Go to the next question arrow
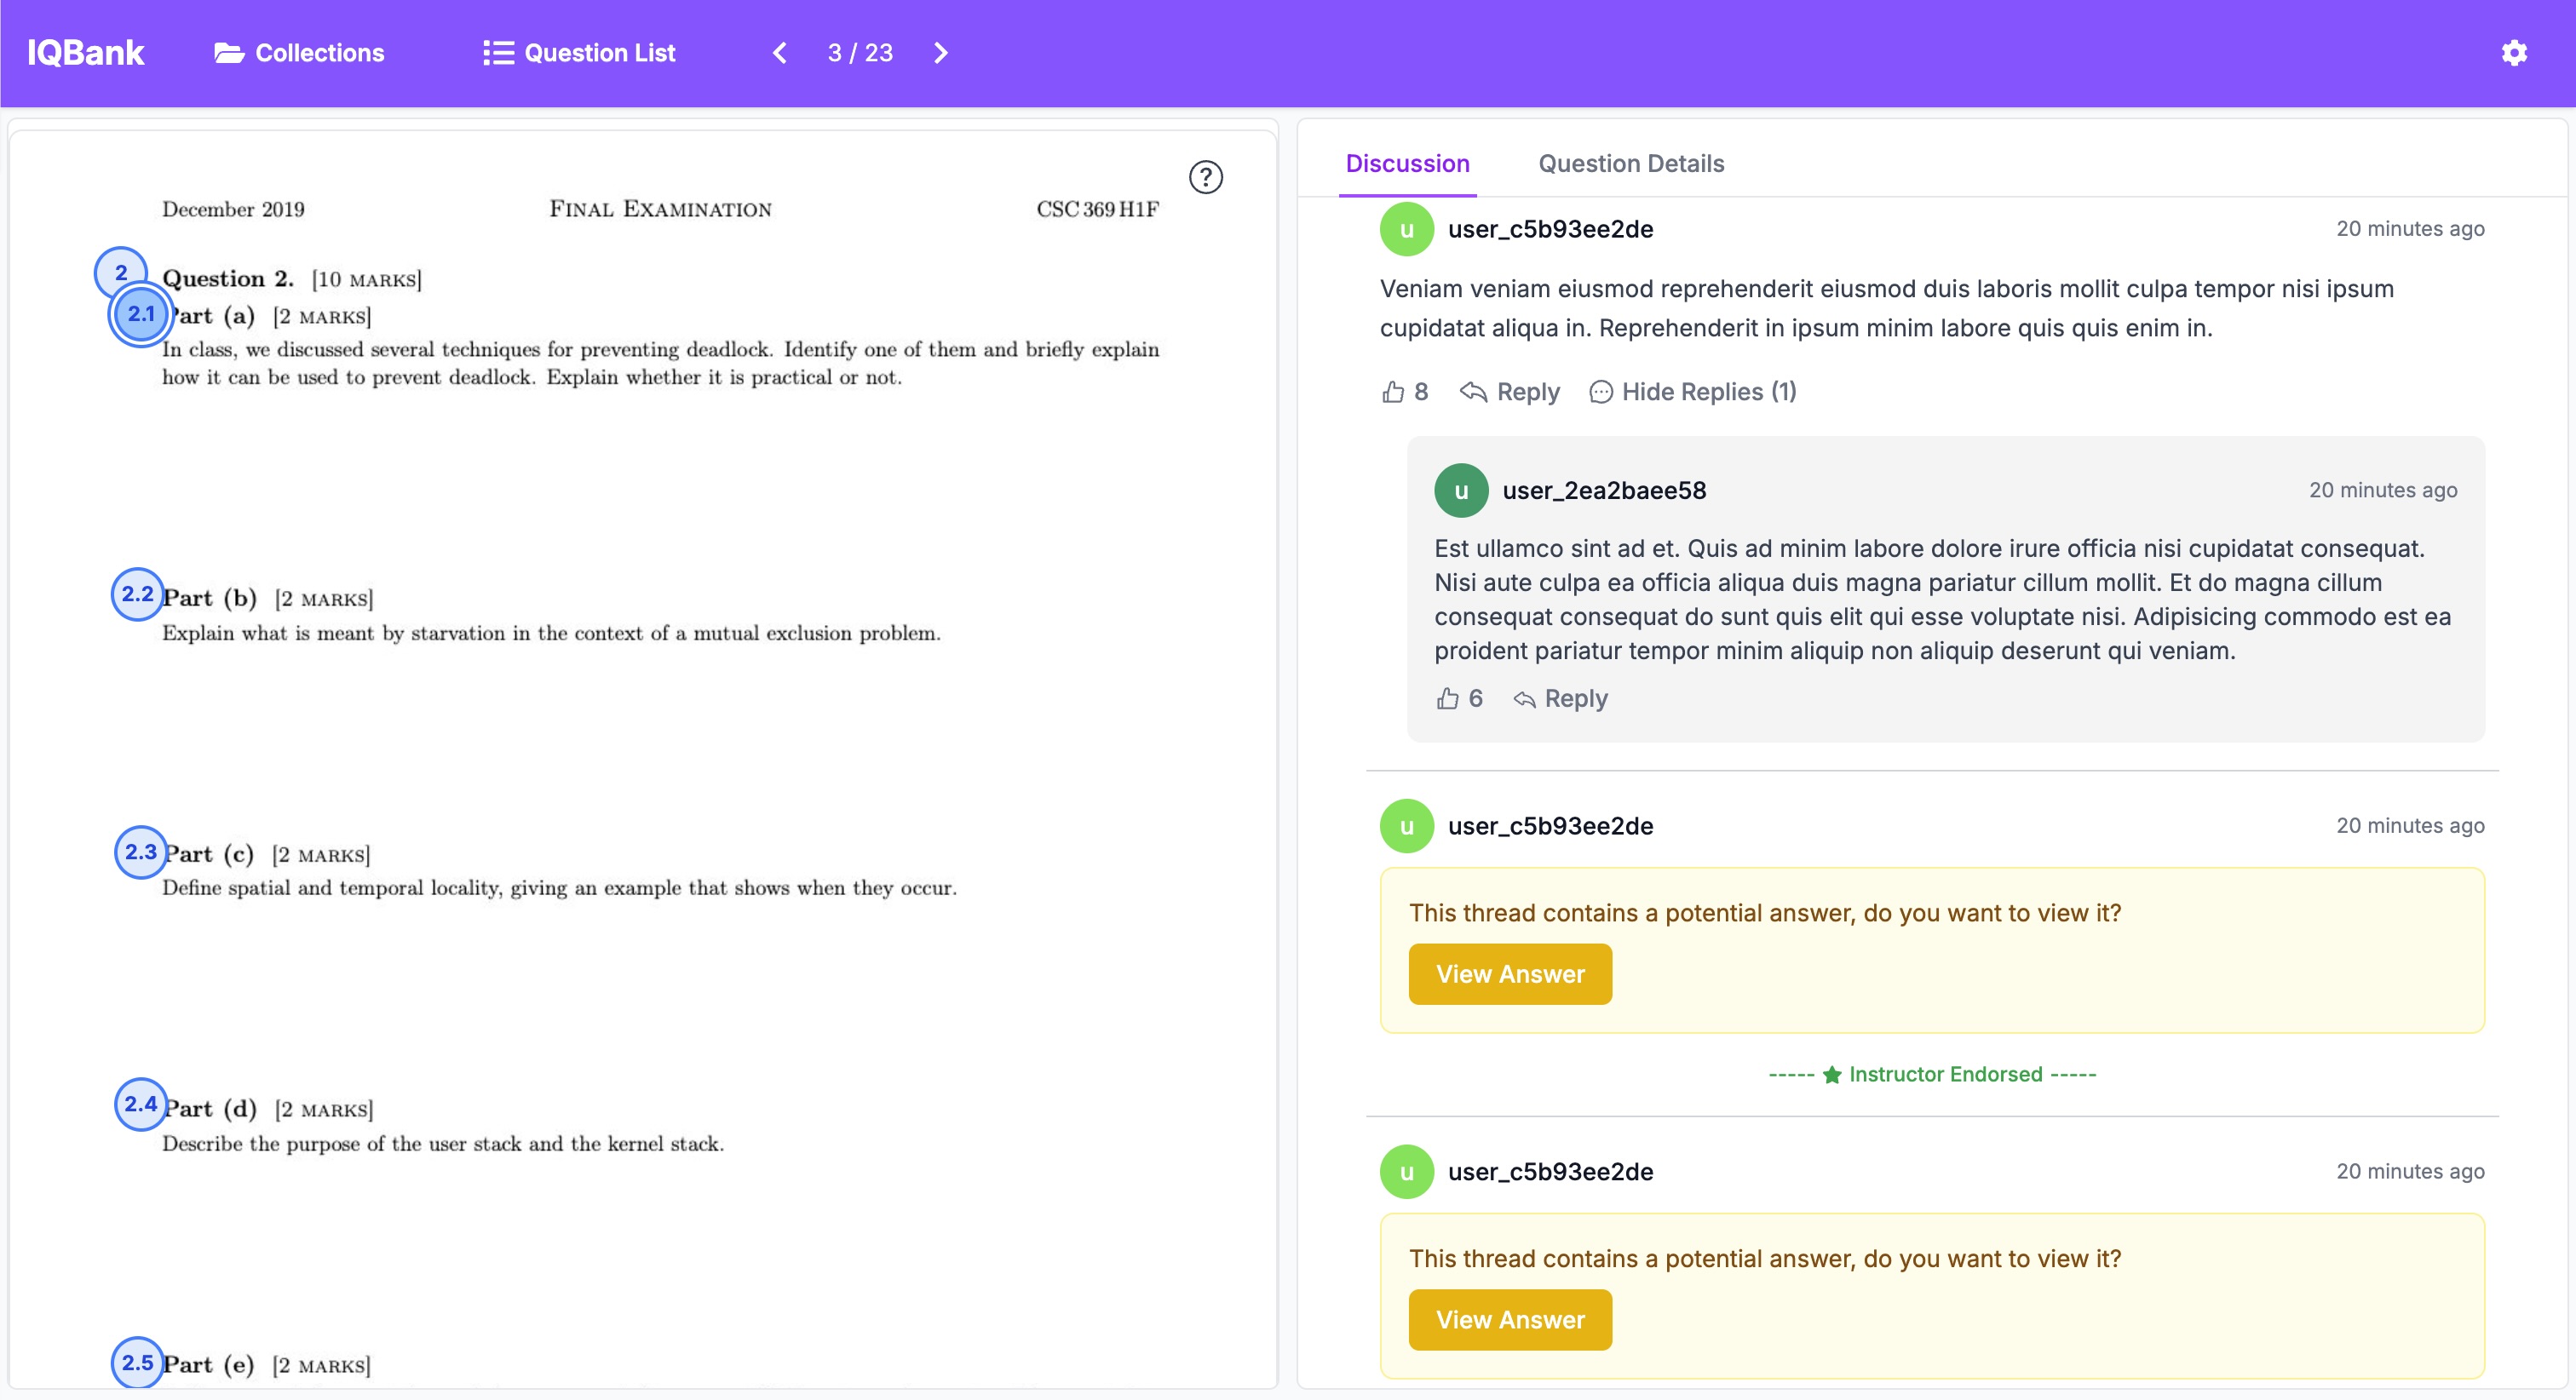 pos(940,53)
